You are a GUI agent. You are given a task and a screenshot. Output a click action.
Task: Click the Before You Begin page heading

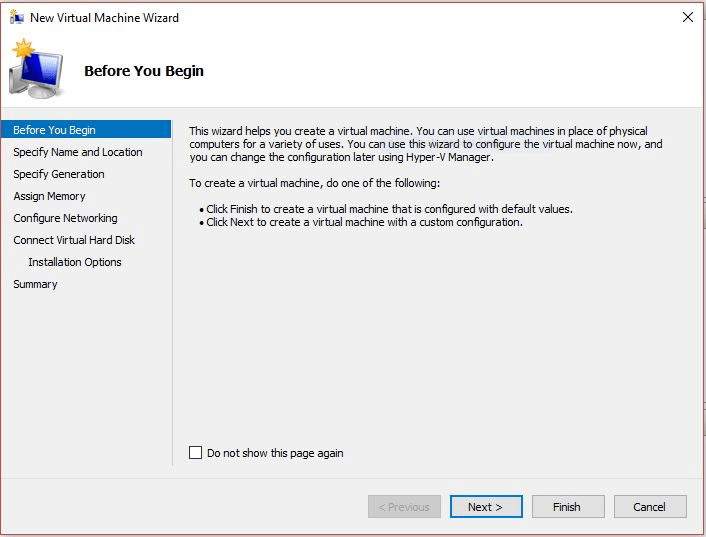tap(144, 71)
